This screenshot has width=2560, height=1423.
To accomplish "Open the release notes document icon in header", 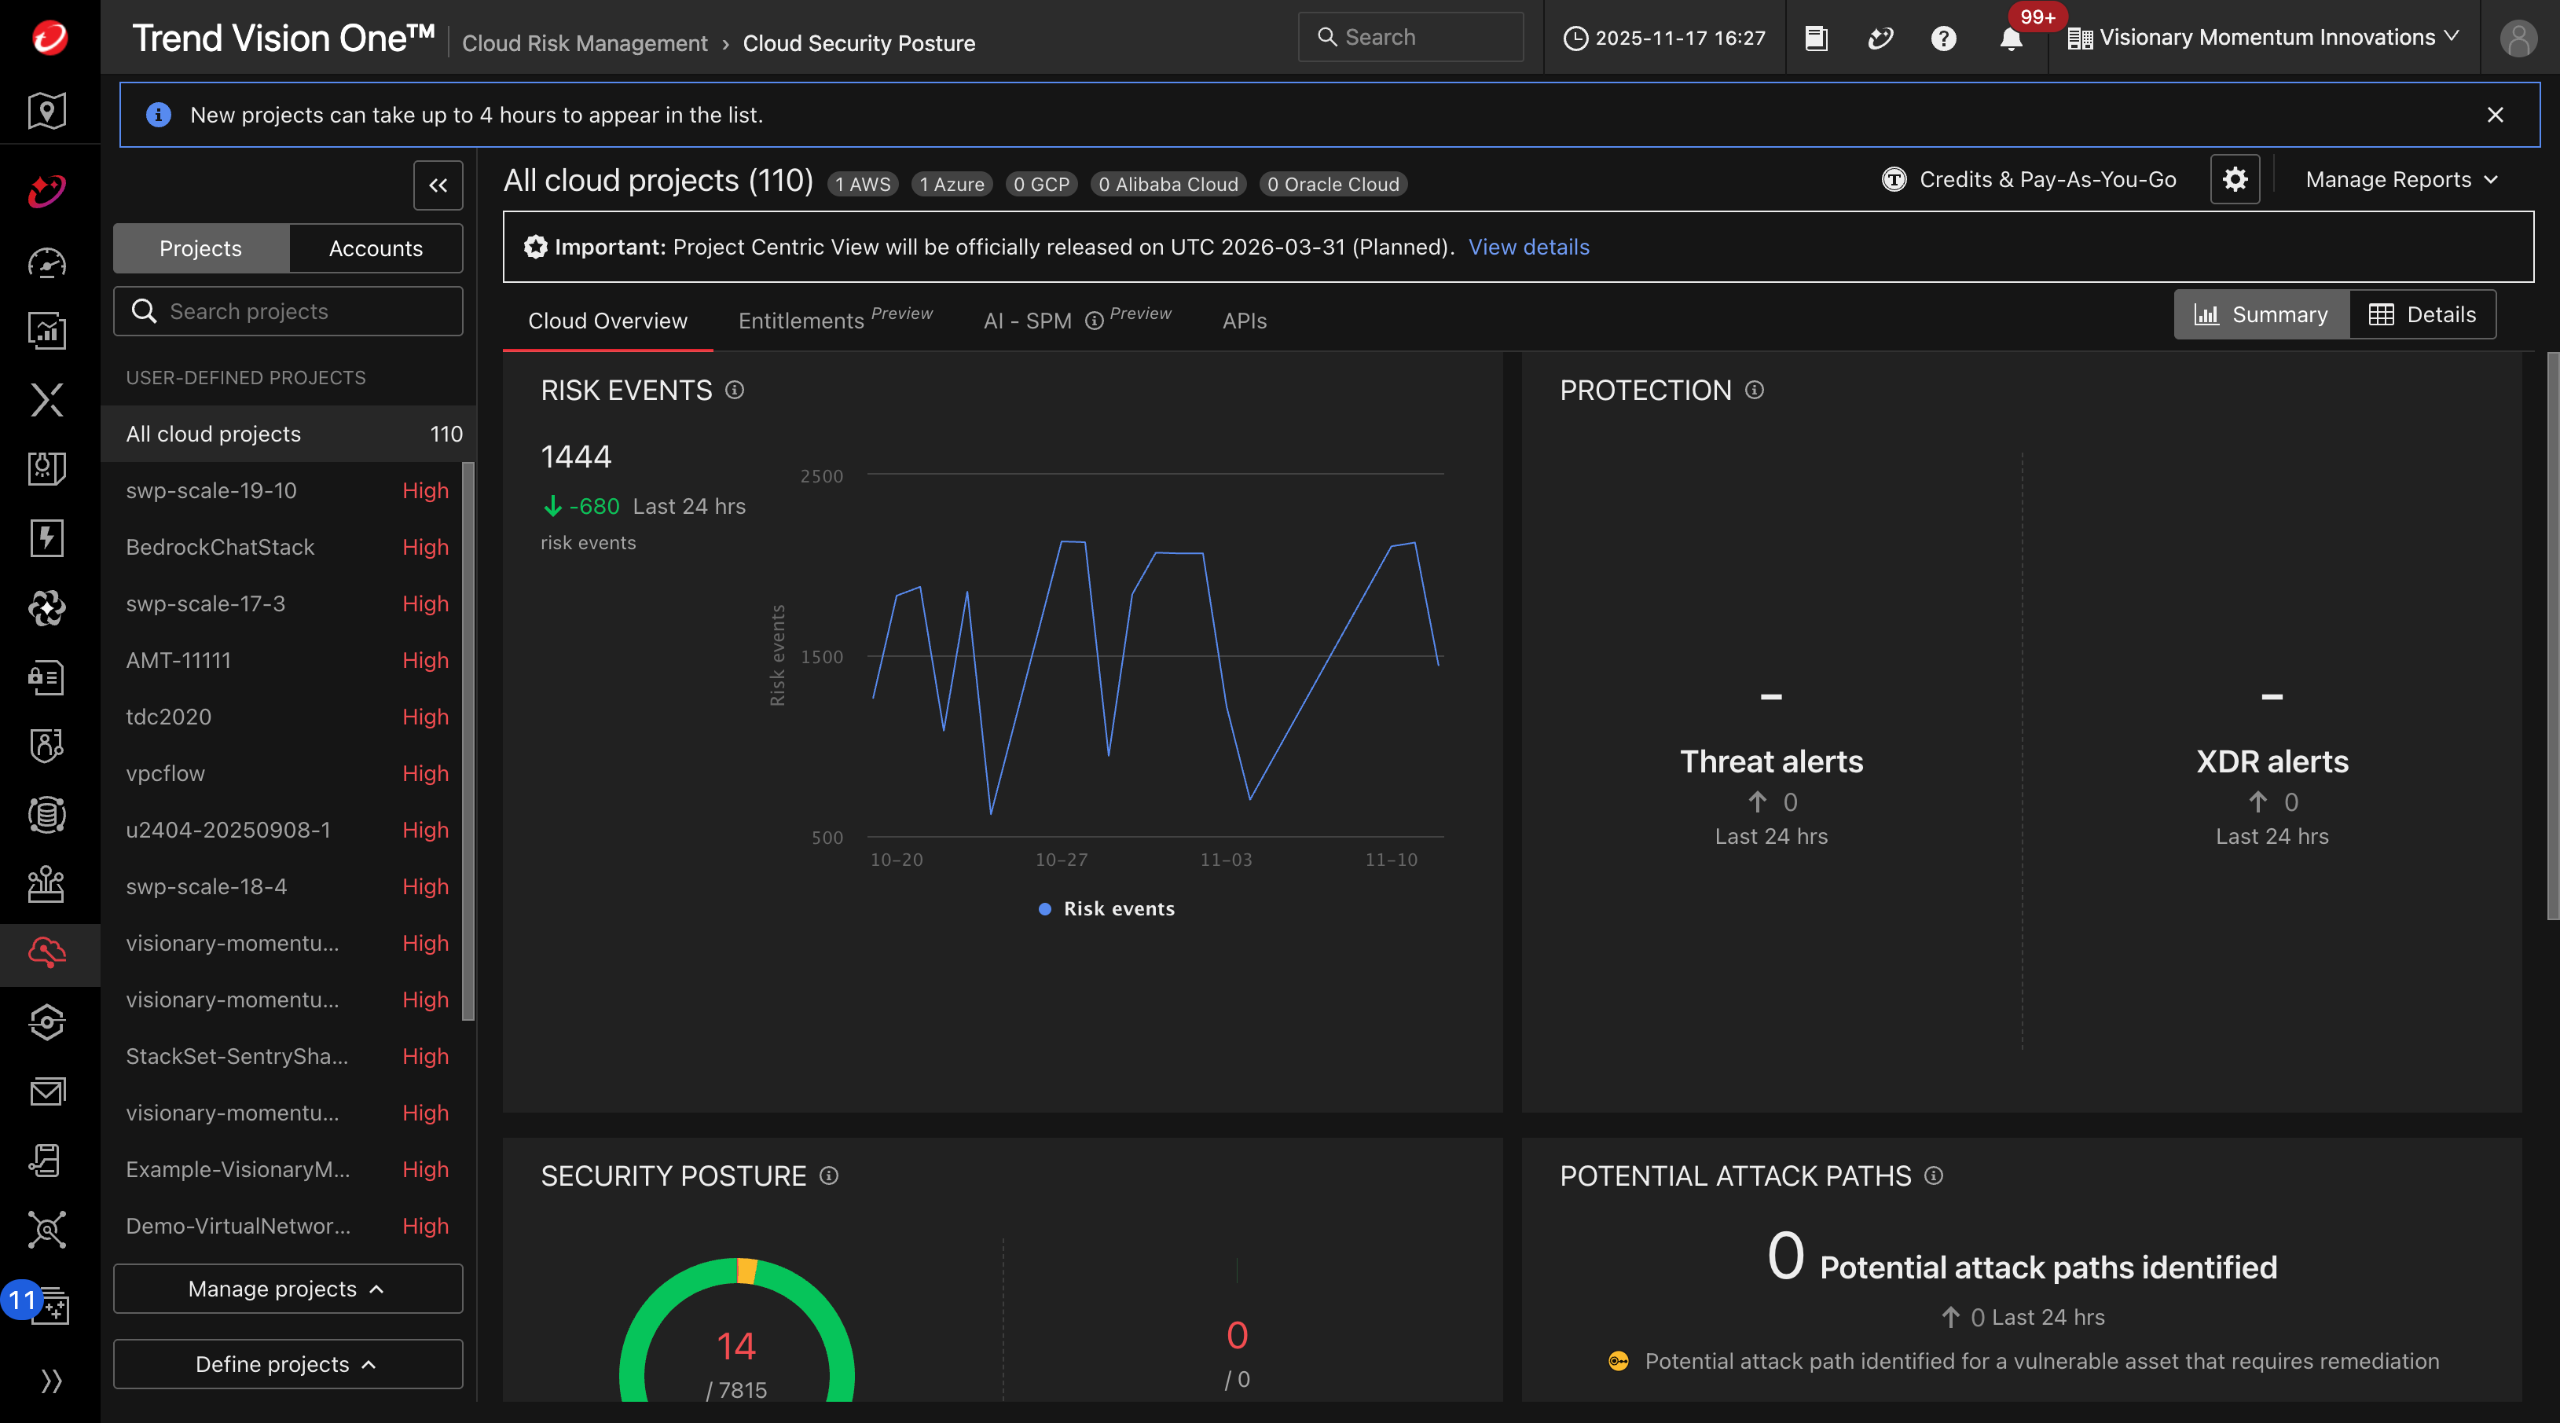I will click(x=1816, y=38).
